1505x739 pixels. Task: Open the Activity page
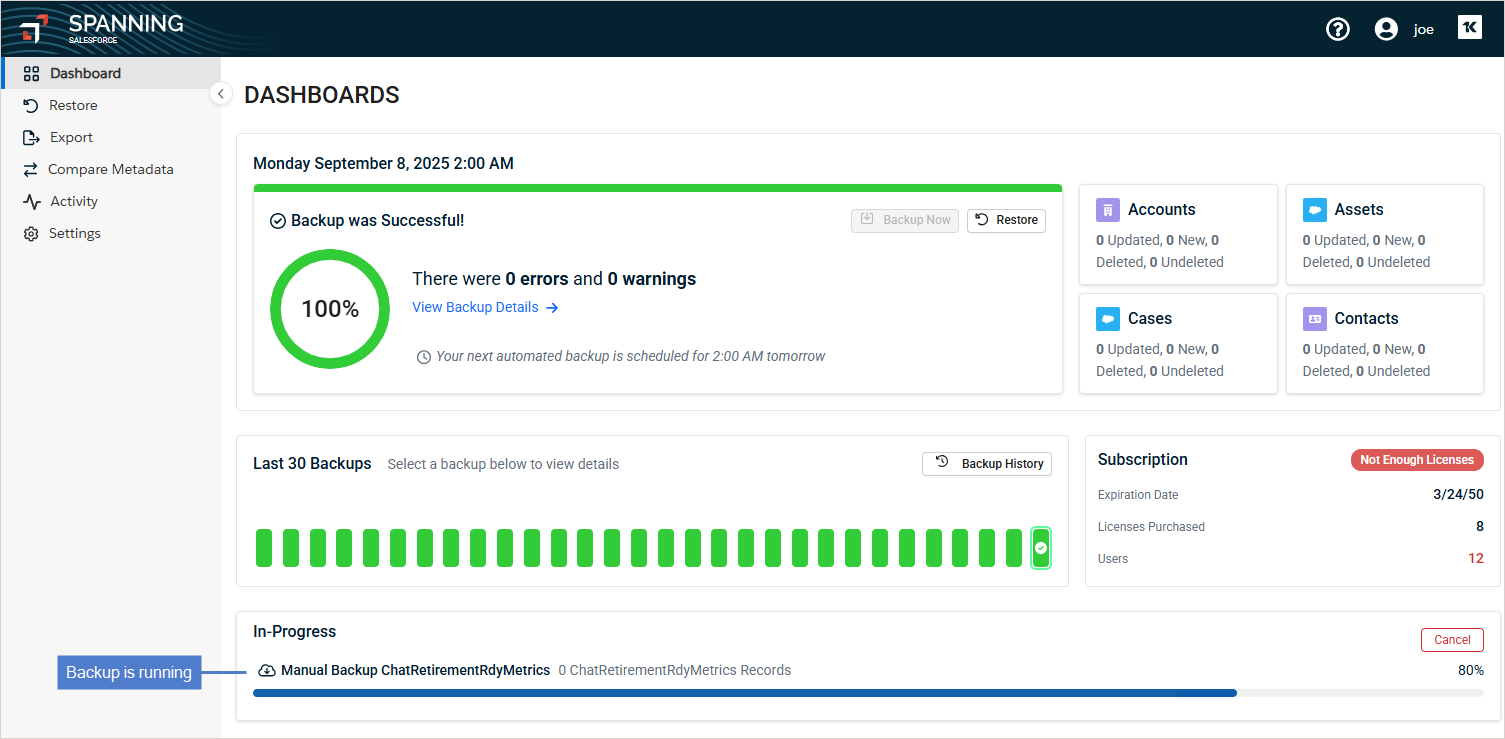(x=74, y=201)
